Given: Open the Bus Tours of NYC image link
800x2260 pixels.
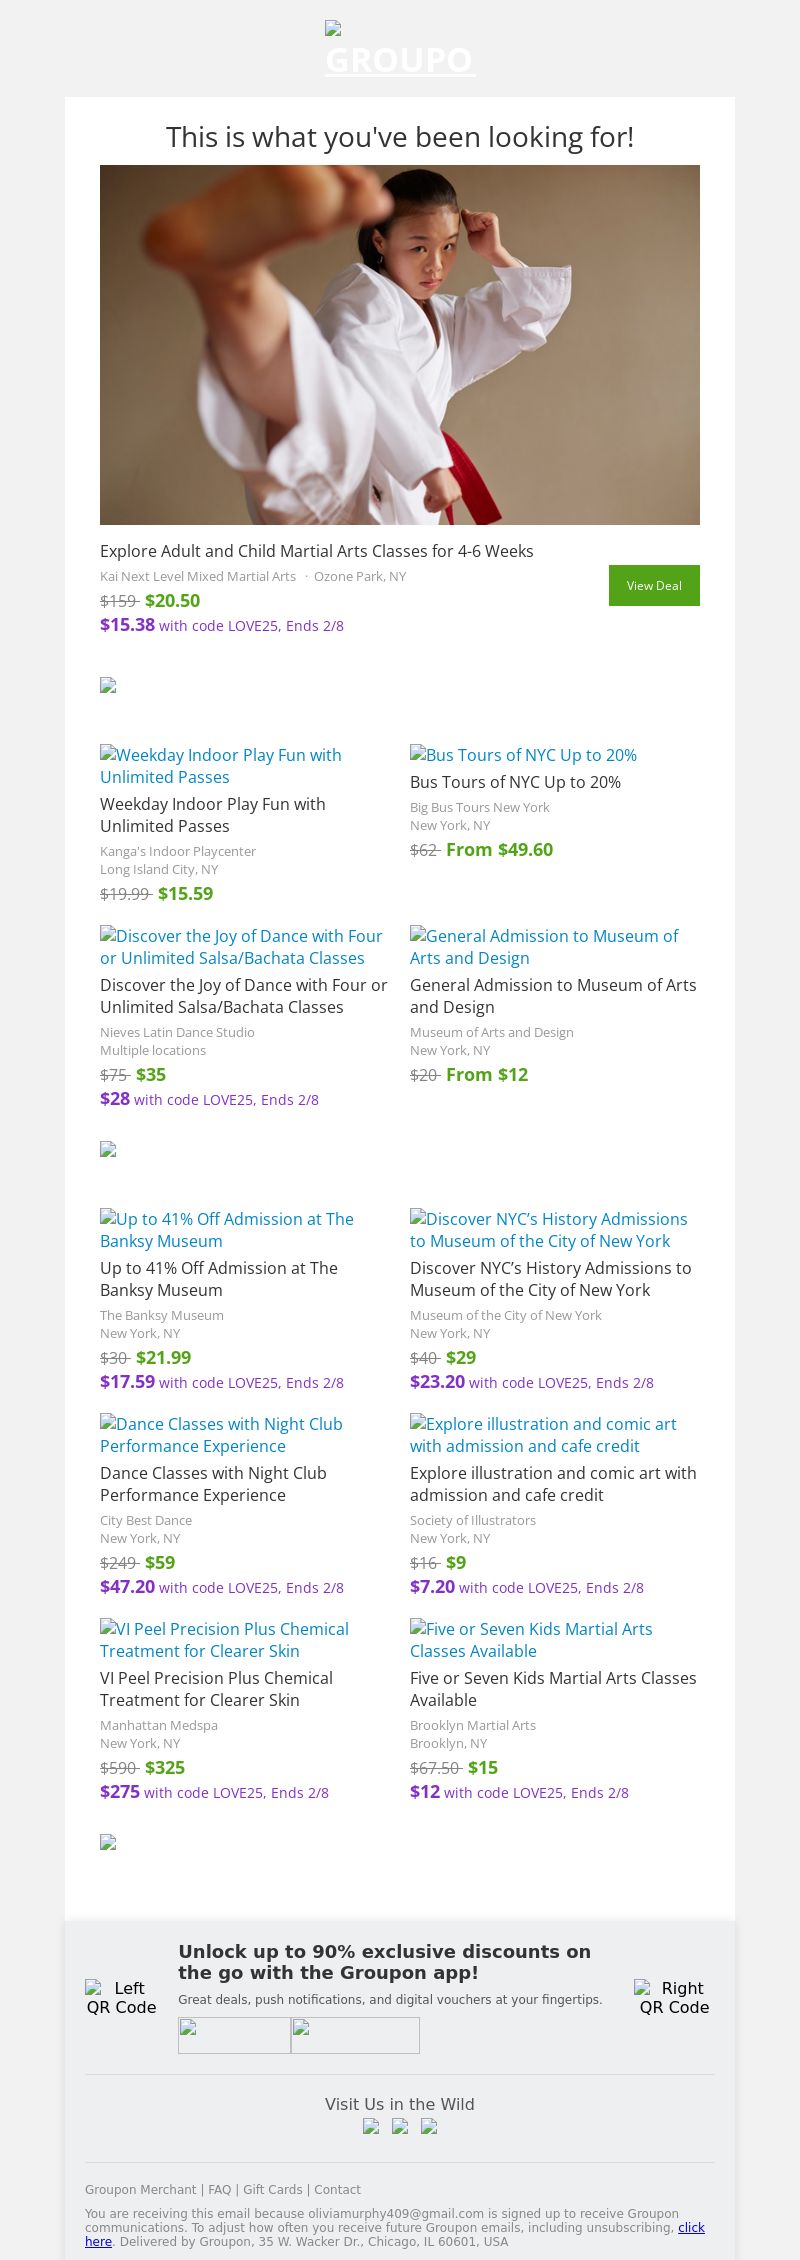Looking at the screenshot, I should (523, 755).
